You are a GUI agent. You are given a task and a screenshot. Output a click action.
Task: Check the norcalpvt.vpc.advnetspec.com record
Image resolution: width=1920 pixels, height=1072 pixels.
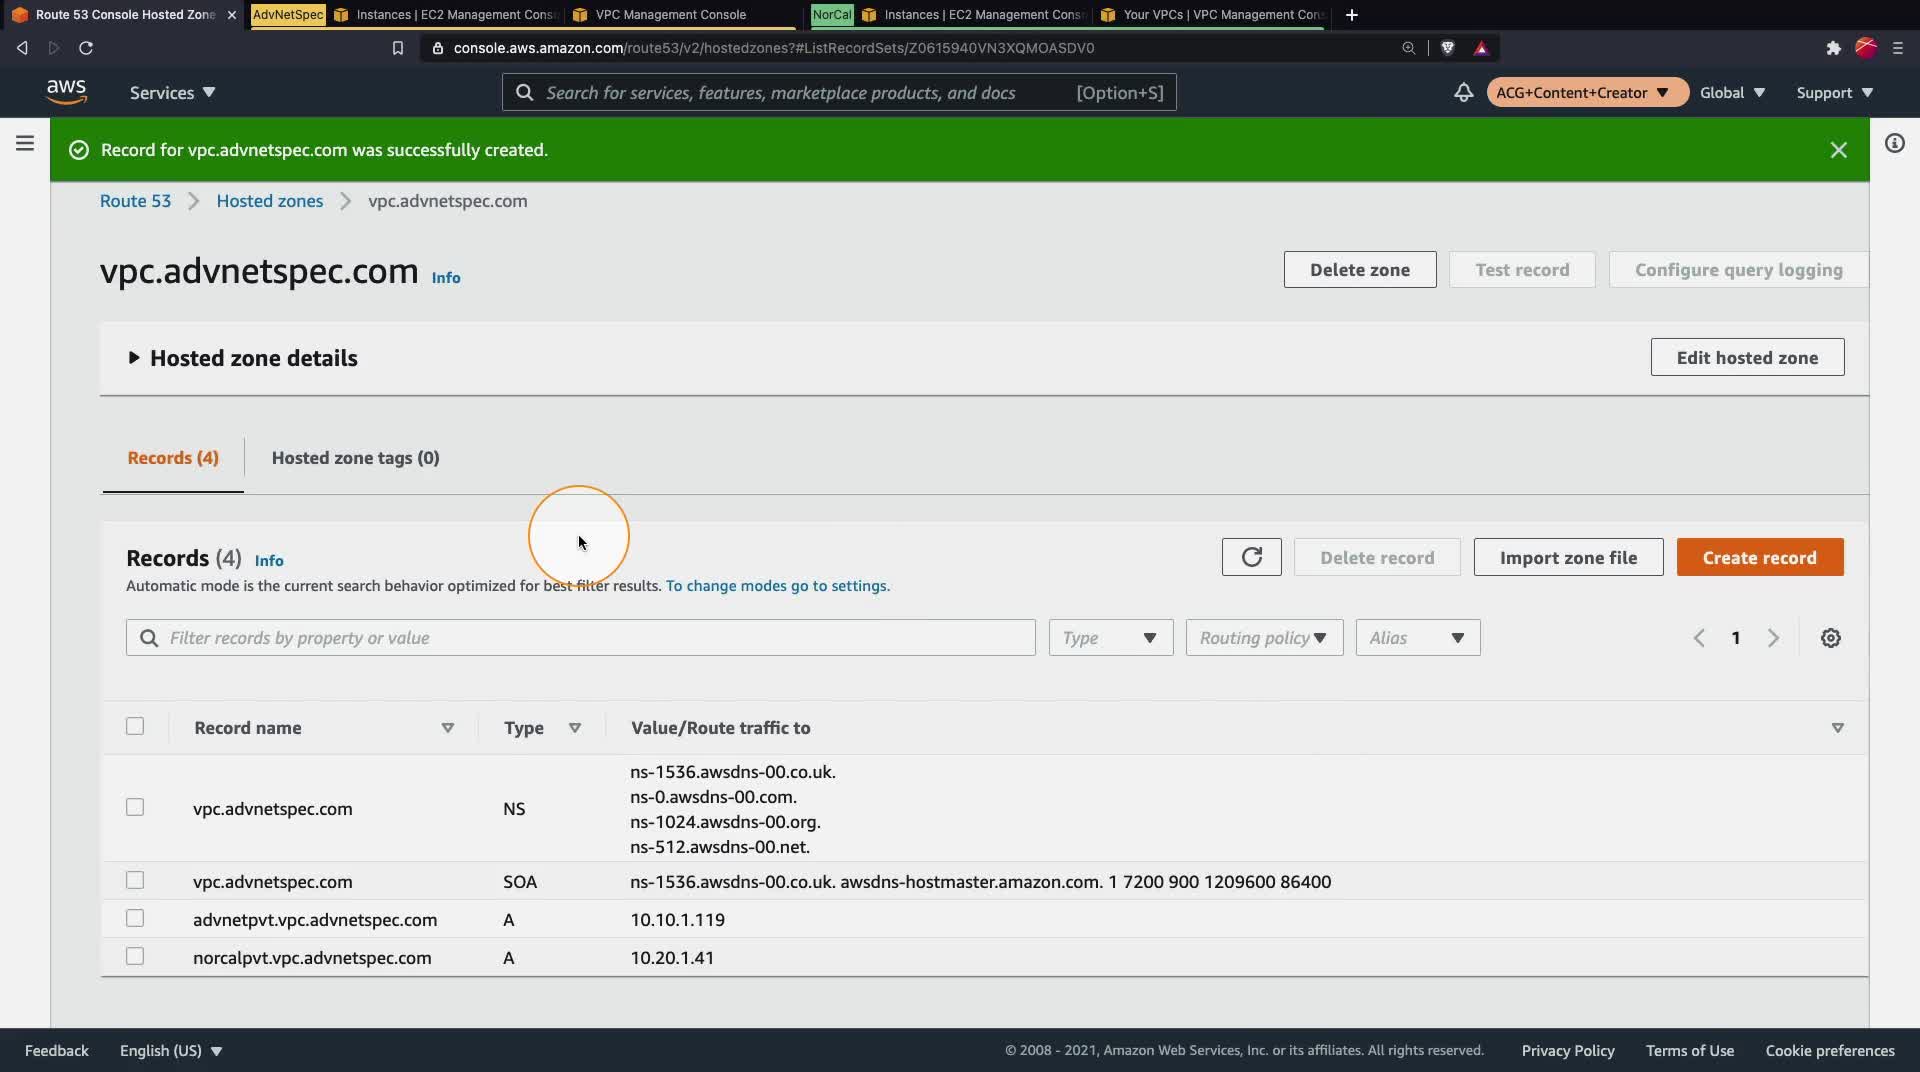pos(135,956)
